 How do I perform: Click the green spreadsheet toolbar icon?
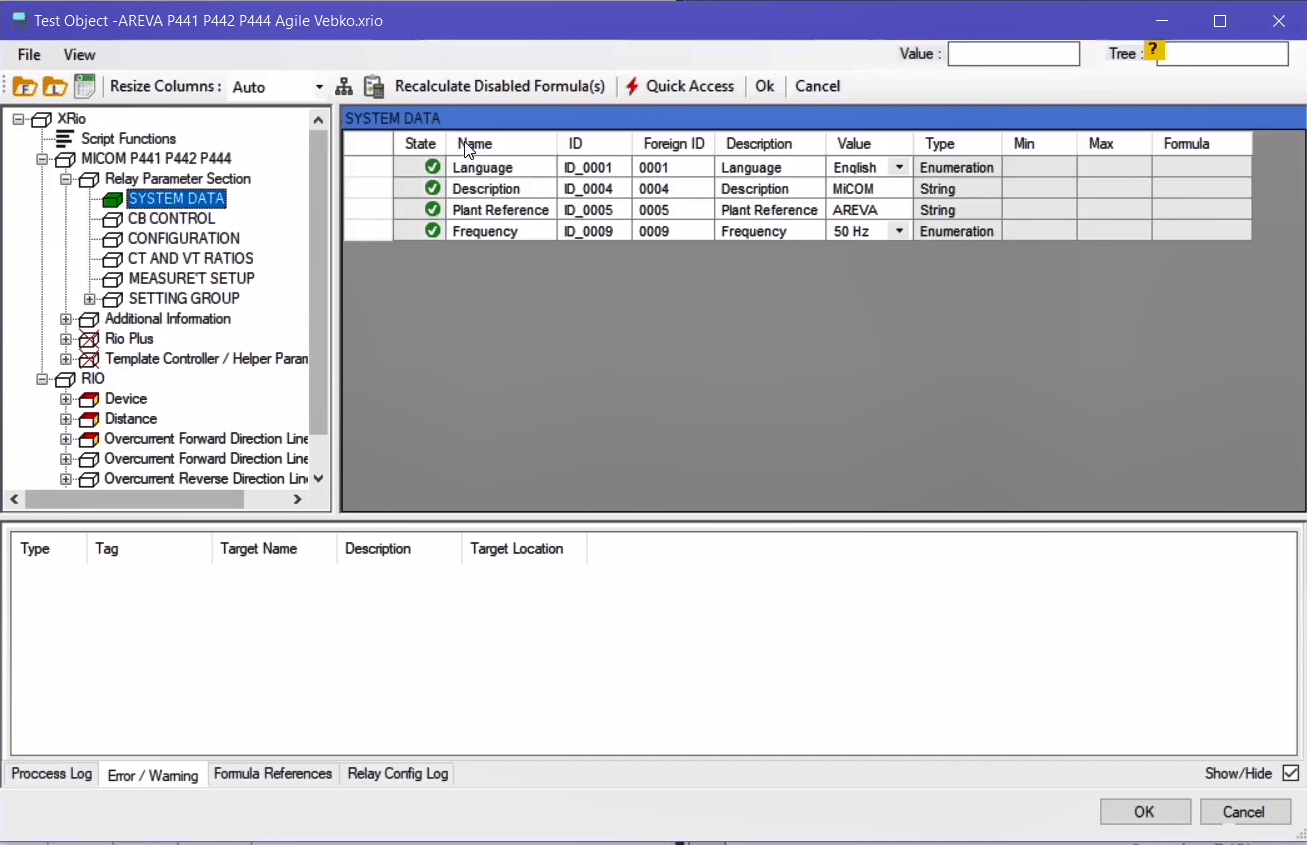(85, 86)
